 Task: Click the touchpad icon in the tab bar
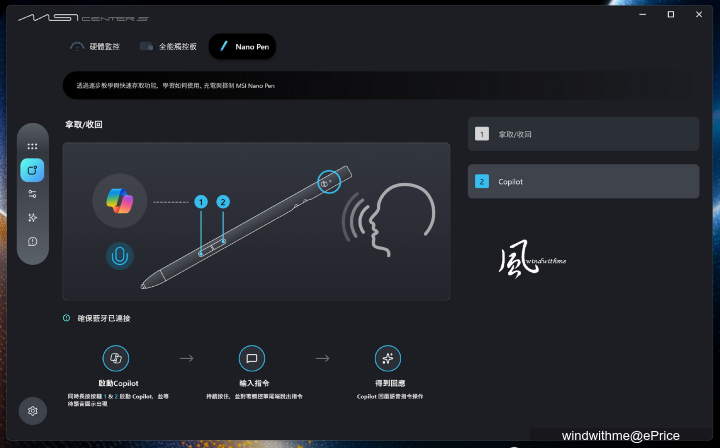click(x=146, y=46)
